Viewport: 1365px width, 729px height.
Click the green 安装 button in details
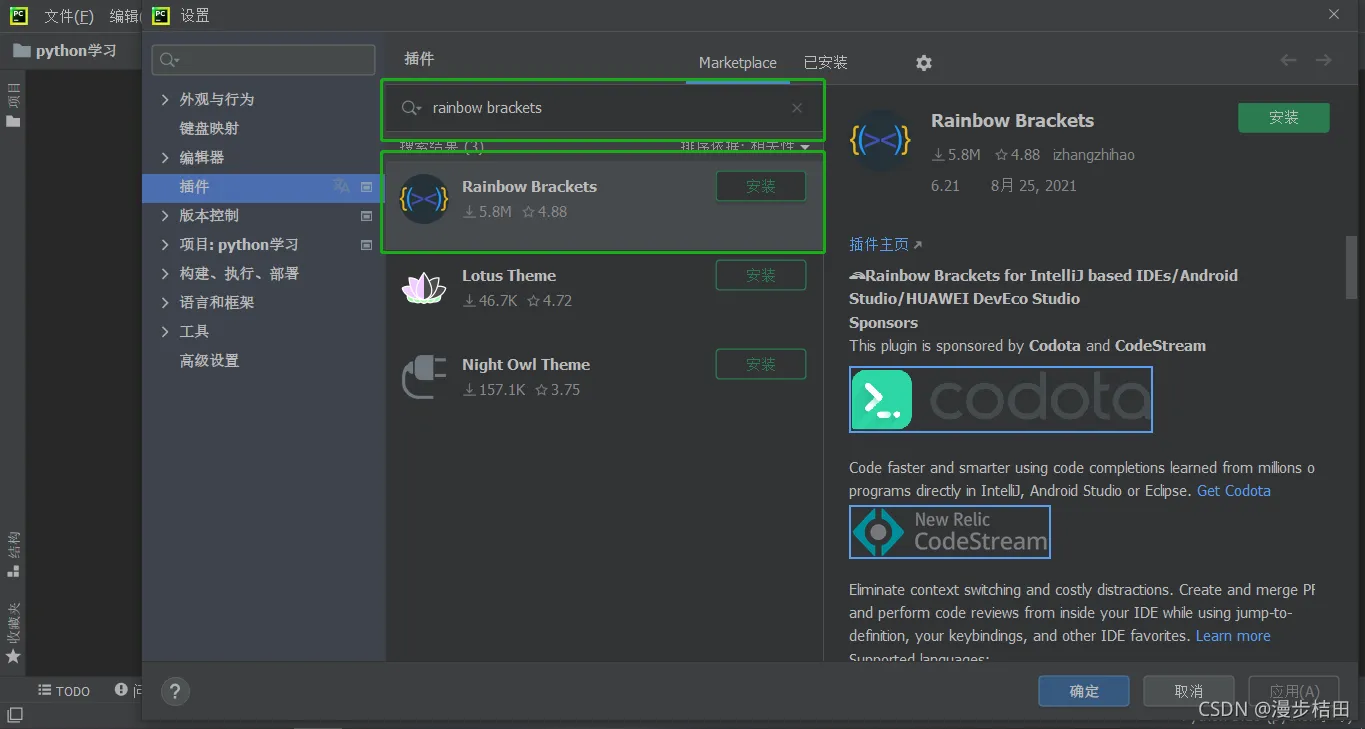click(x=1284, y=118)
